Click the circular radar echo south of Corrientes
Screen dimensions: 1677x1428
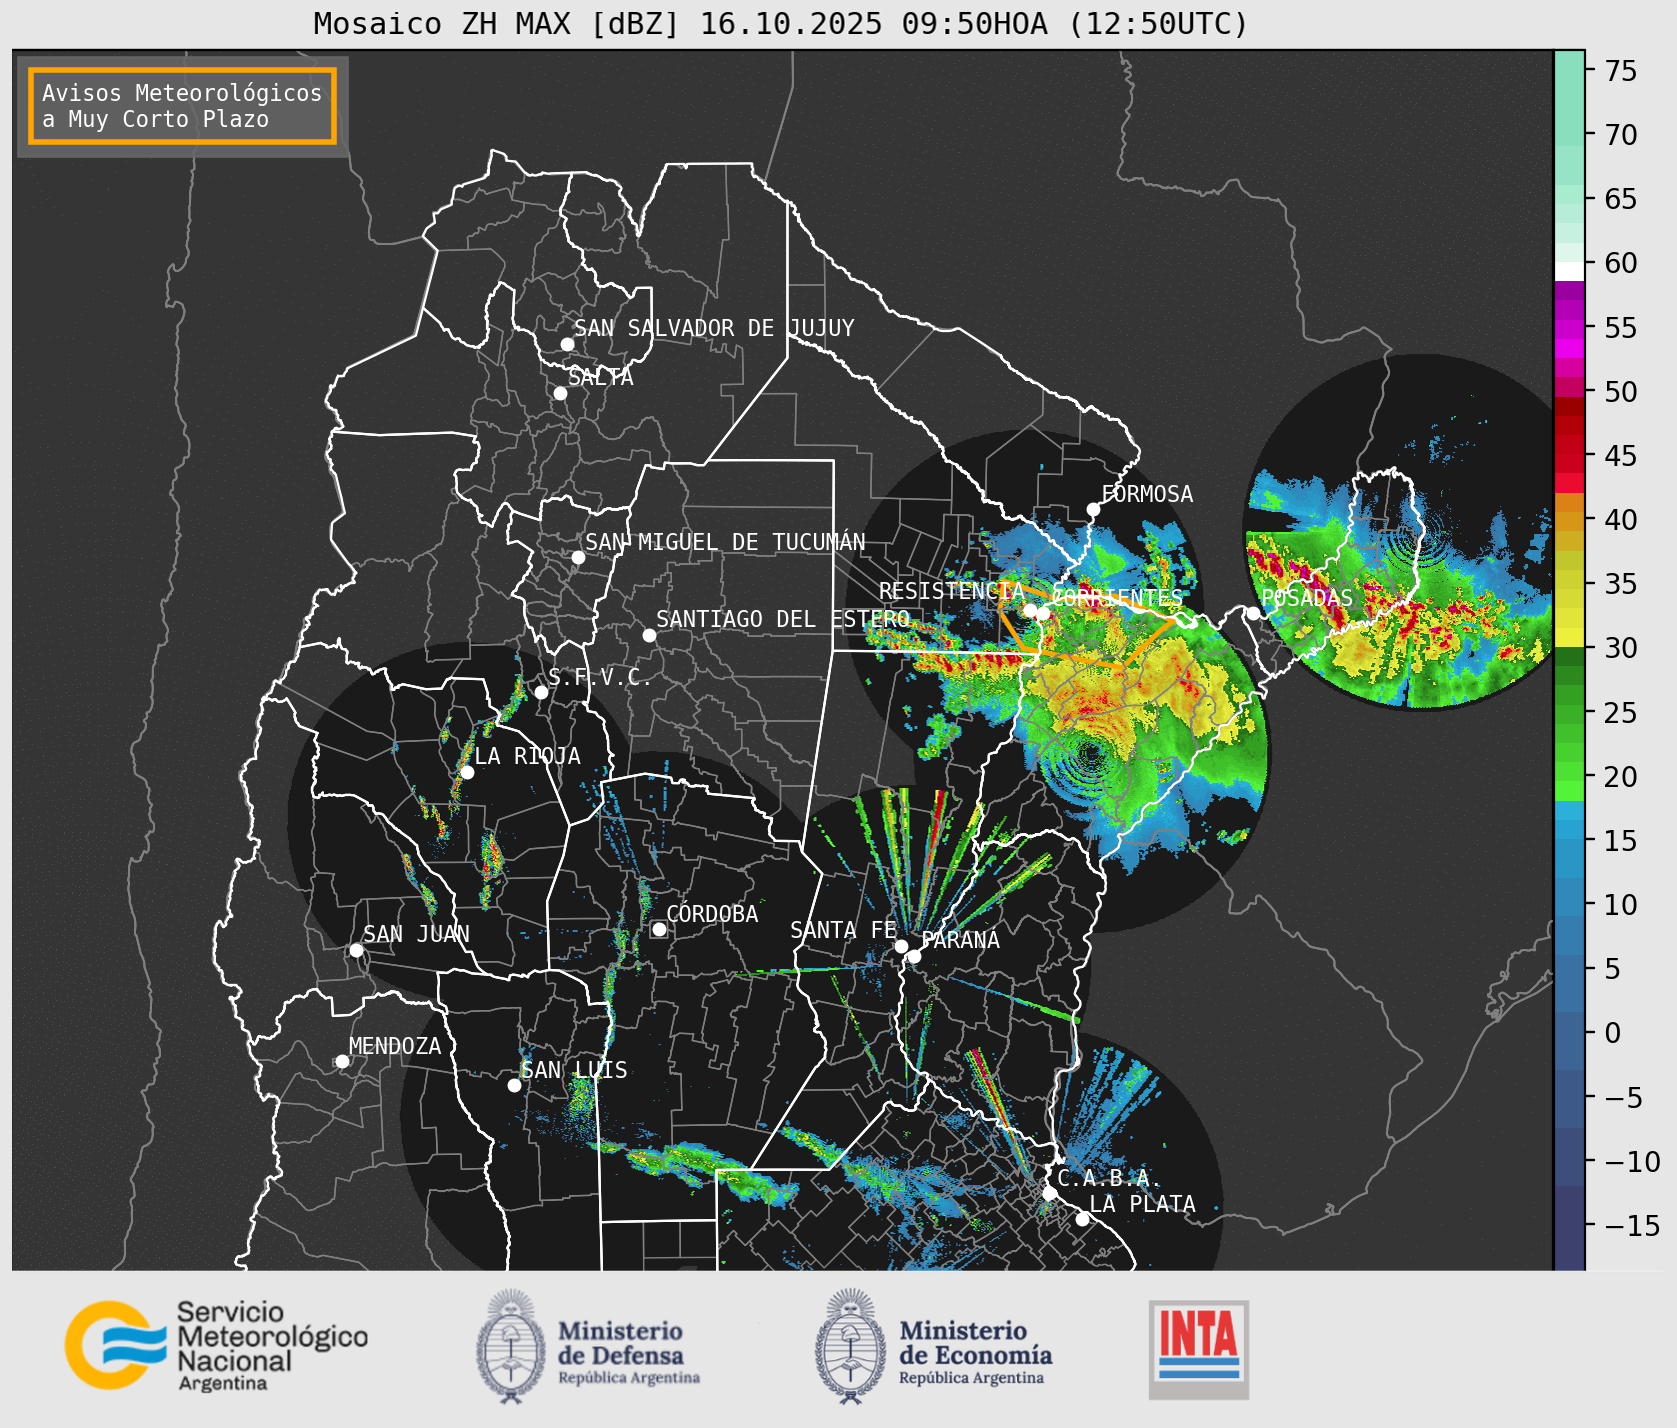click(x=1090, y=753)
